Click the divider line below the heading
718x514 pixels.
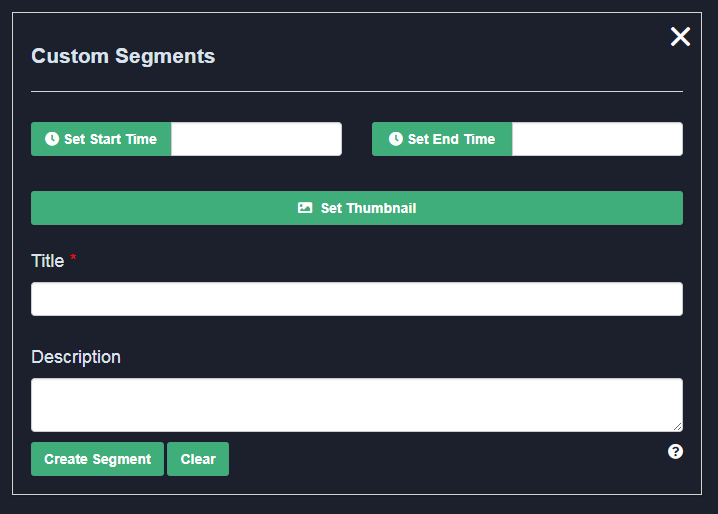357,91
